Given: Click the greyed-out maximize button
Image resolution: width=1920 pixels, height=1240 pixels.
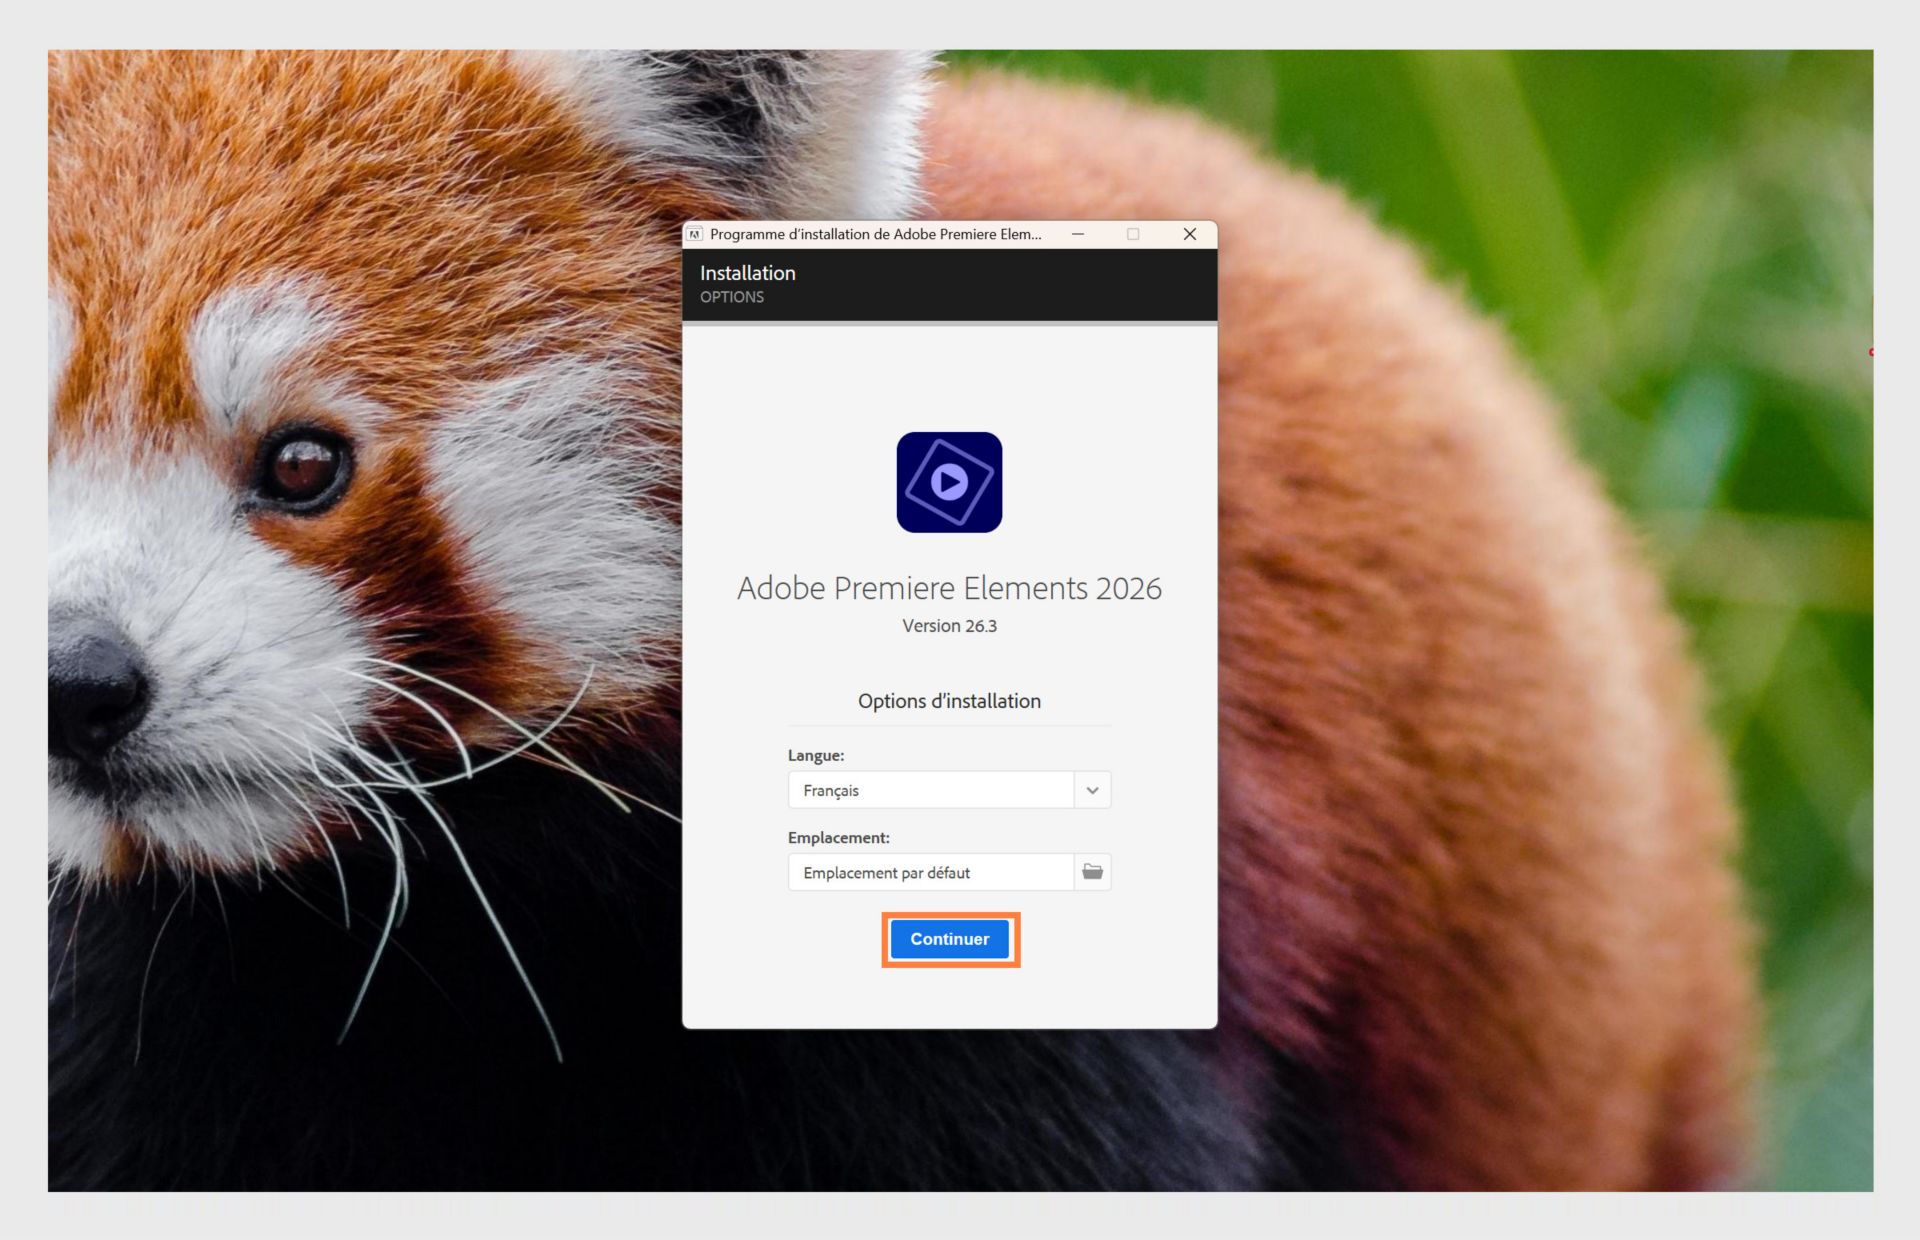Looking at the screenshot, I should (x=1133, y=234).
